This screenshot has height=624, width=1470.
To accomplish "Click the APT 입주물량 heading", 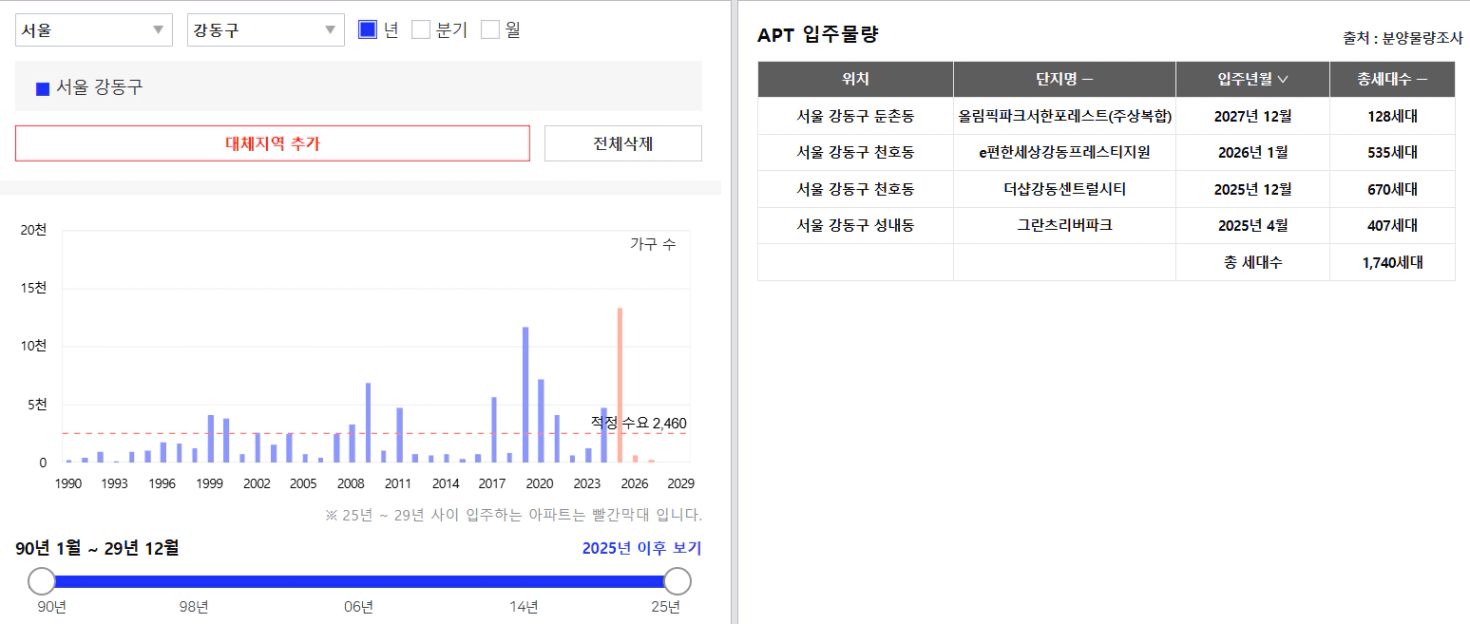I will click(818, 34).
